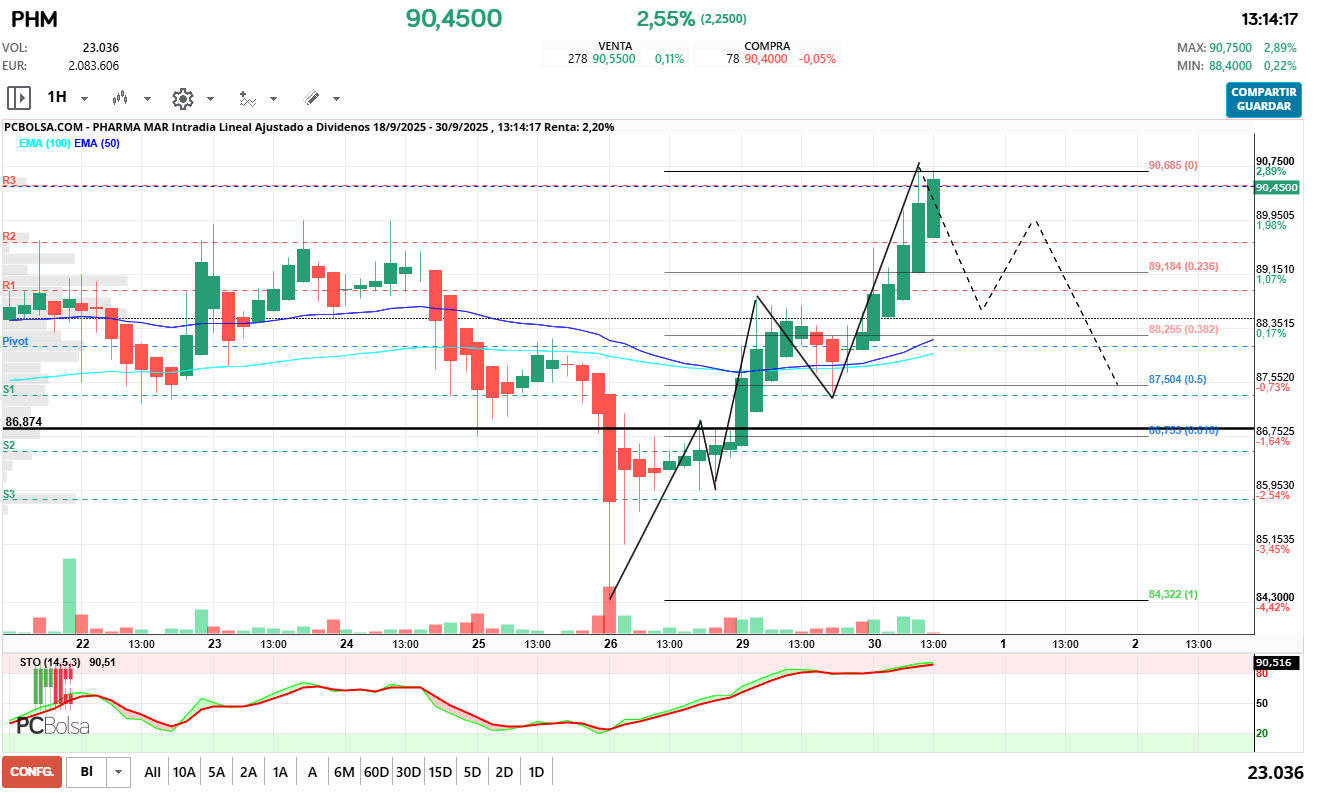
Task: Click the current price tag 90,4500 on axis
Action: (1277, 187)
